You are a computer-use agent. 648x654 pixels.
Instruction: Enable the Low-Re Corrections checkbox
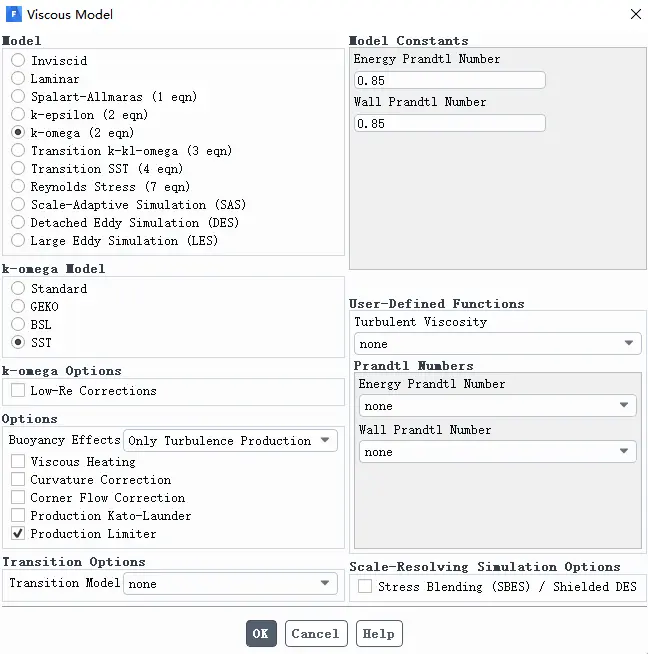18,390
